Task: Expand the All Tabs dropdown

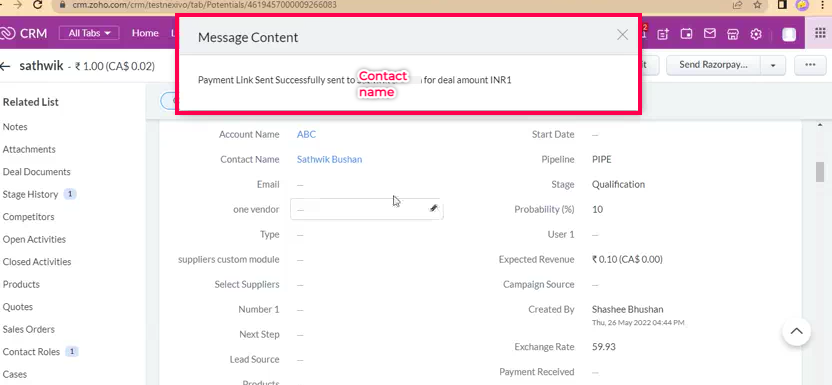Action: click(x=89, y=33)
